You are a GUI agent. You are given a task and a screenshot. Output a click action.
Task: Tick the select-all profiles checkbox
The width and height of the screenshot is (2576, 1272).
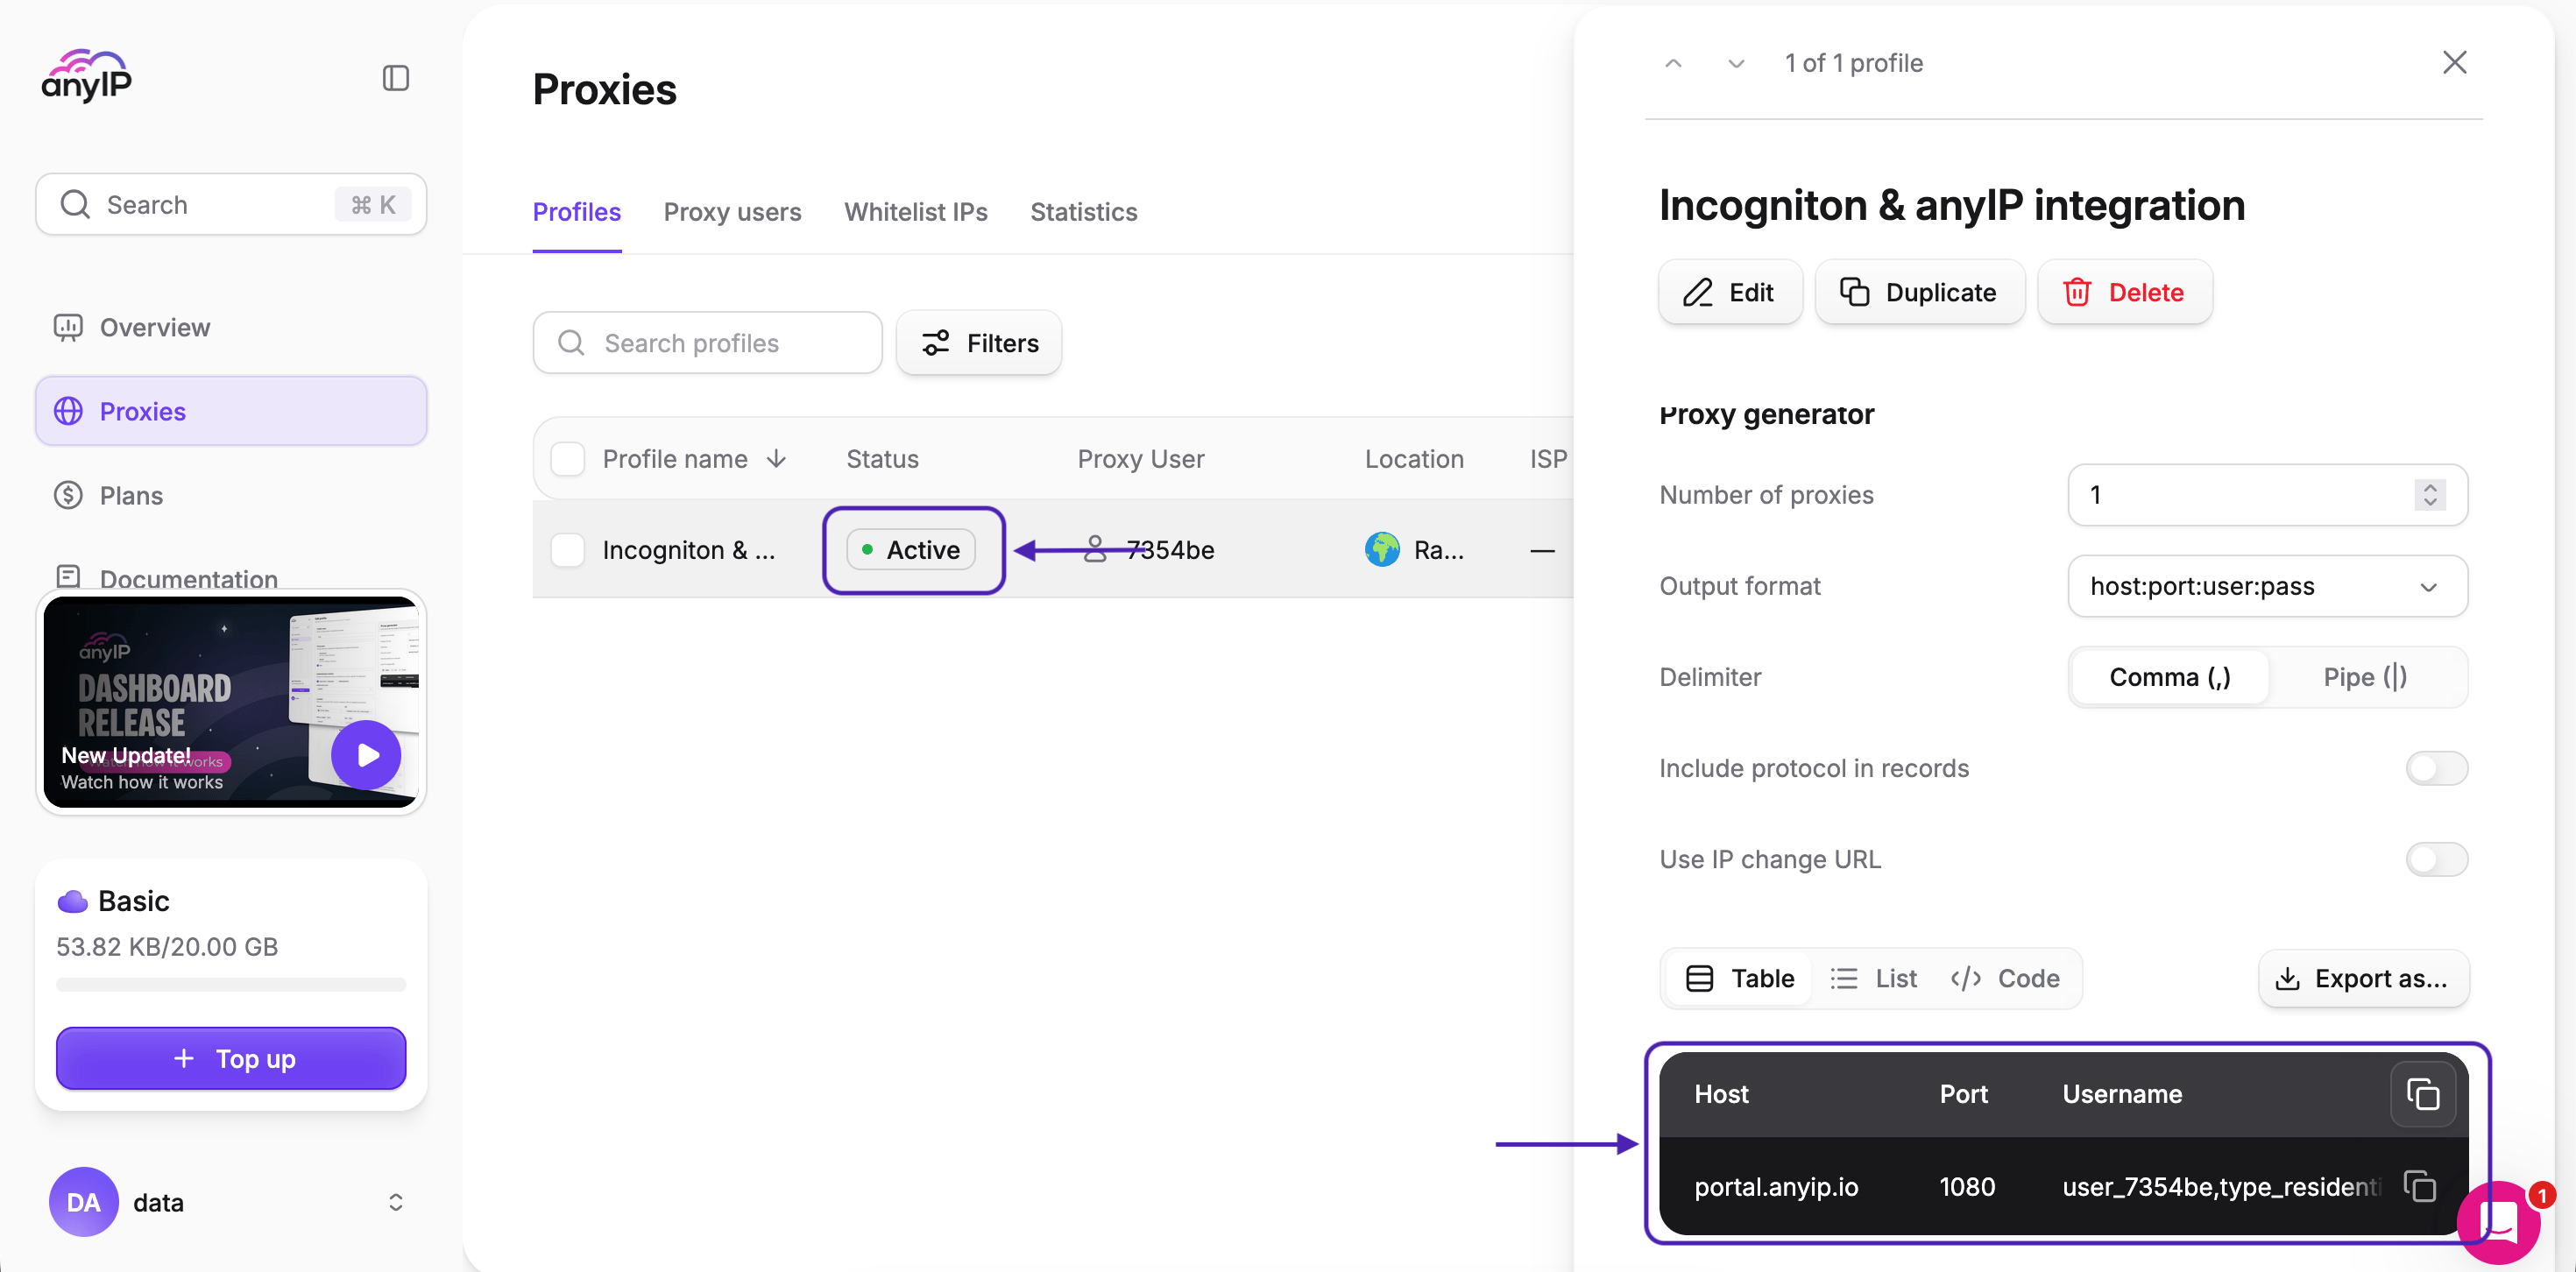tap(568, 459)
